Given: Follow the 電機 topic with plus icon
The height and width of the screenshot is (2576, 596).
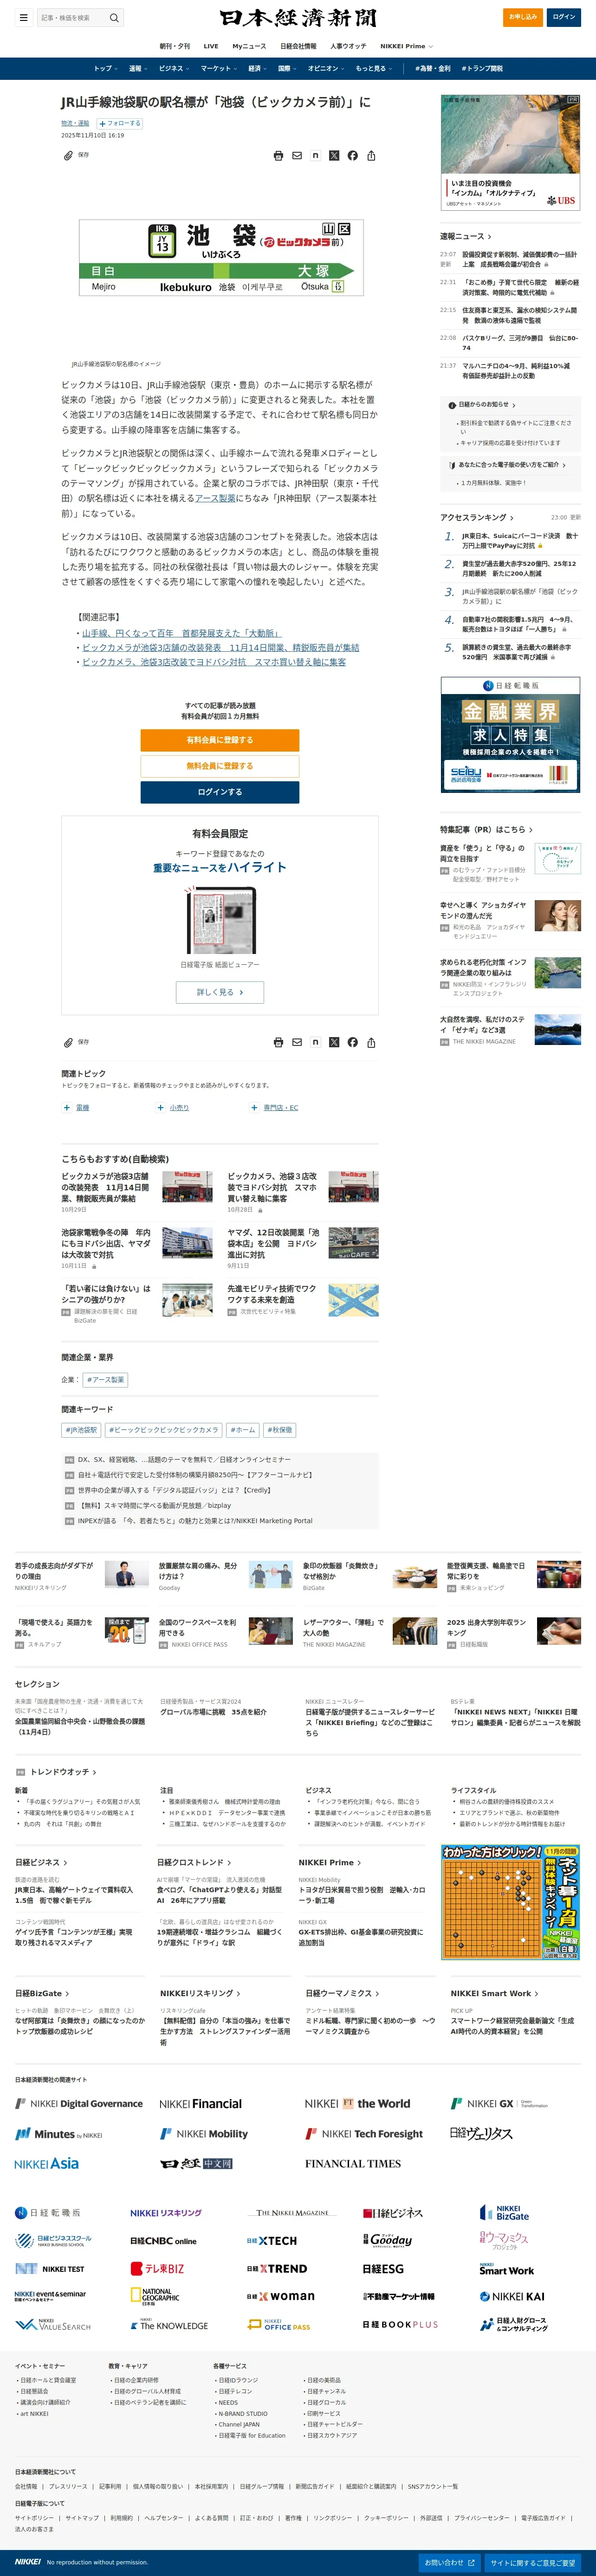Looking at the screenshot, I should 67,1107.
